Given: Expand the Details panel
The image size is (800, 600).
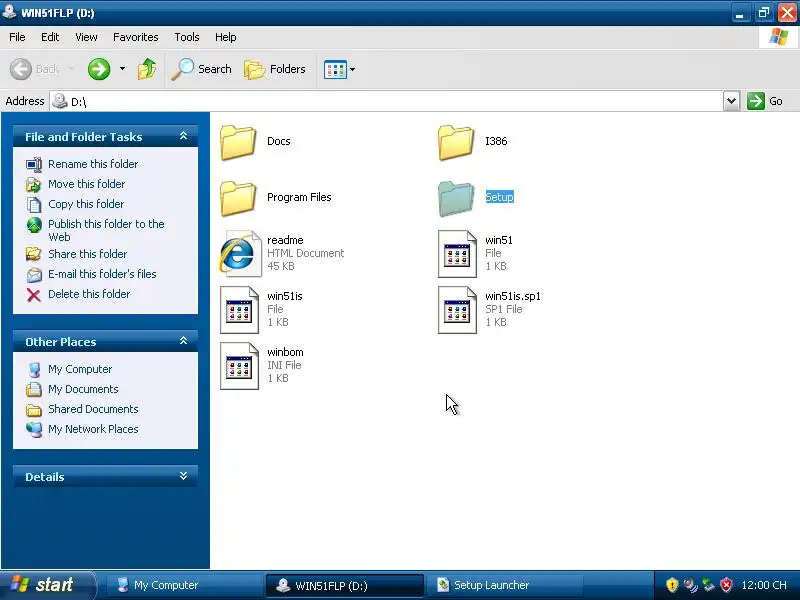Looking at the screenshot, I should pos(184,476).
